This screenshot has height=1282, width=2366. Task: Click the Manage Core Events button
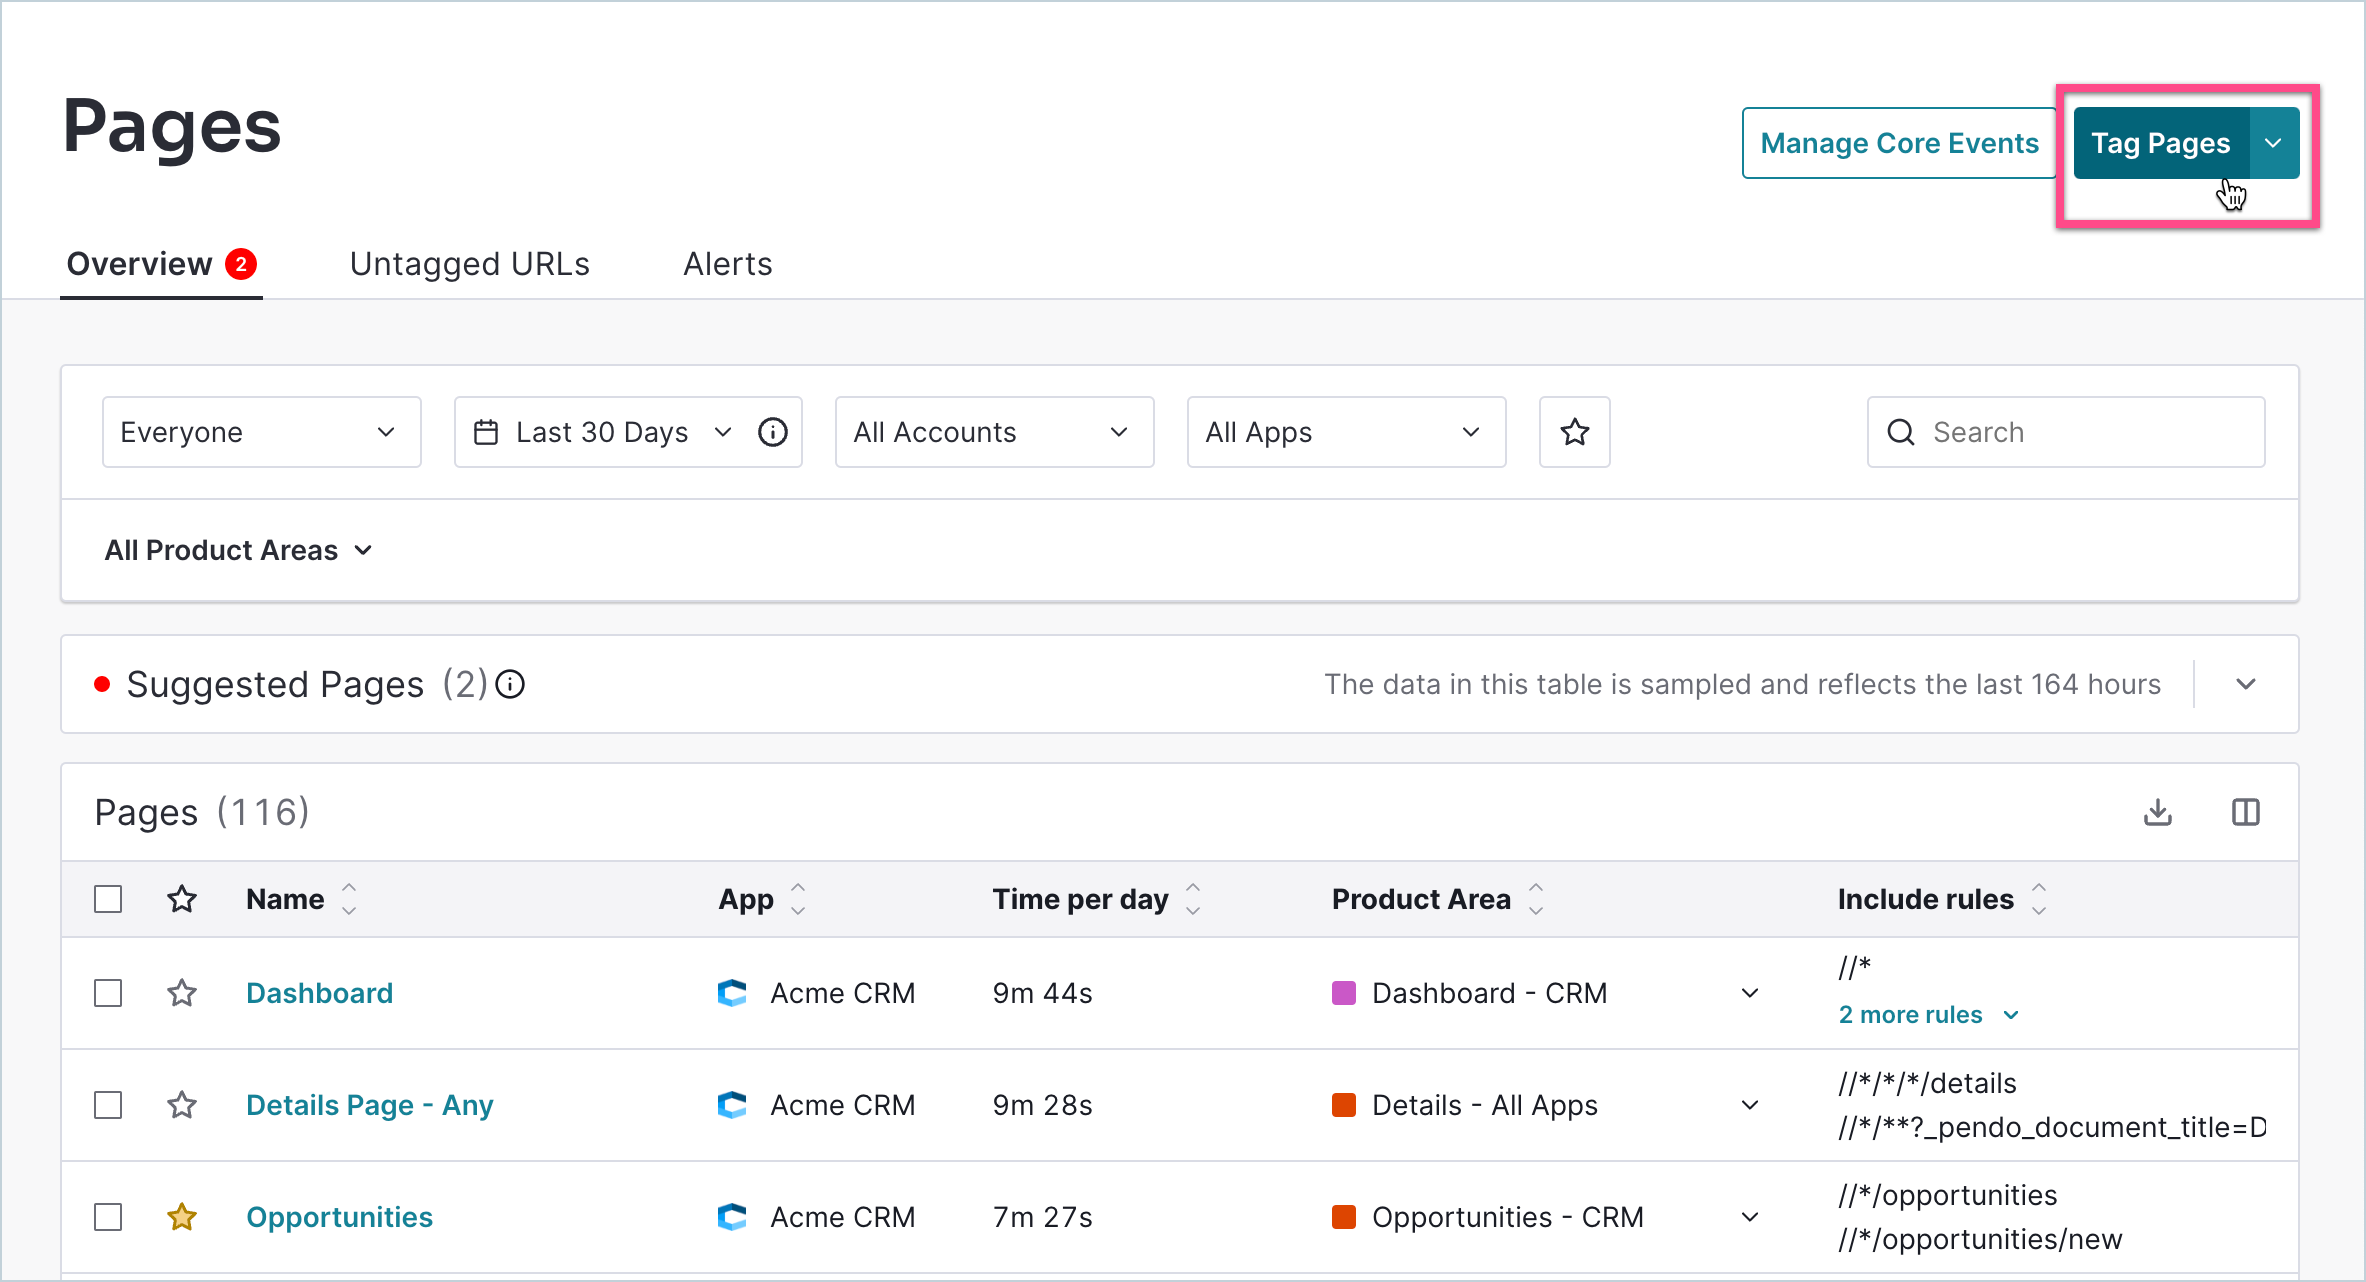pyautogui.click(x=1899, y=143)
